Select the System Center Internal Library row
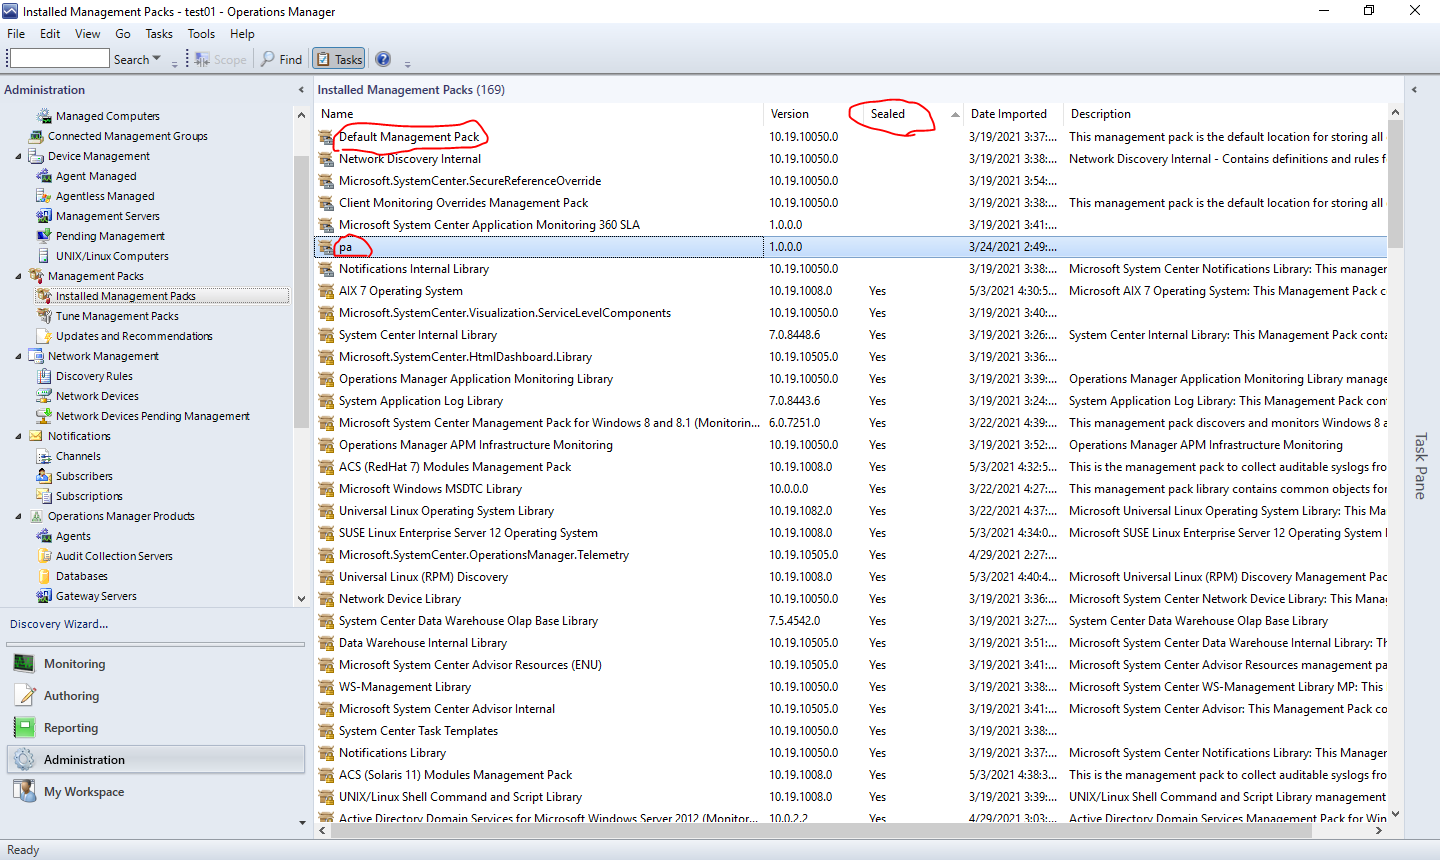The height and width of the screenshot is (860, 1440). point(852,335)
